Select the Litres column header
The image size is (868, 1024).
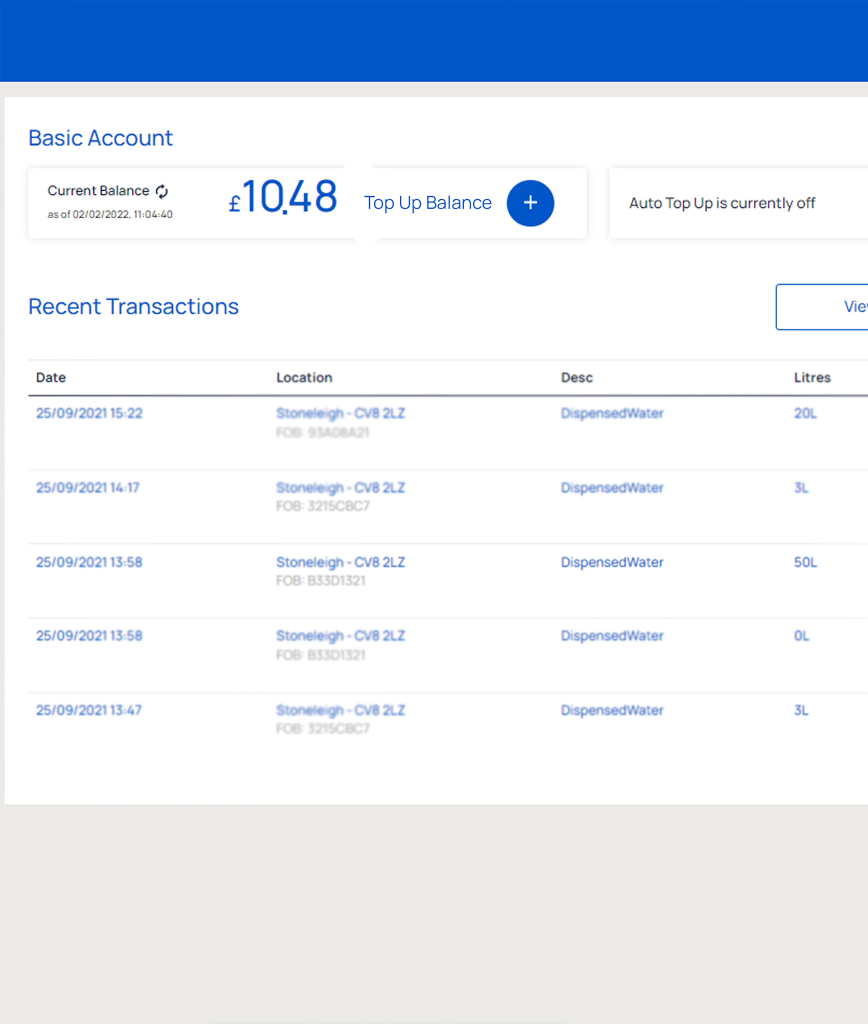pos(812,377)
